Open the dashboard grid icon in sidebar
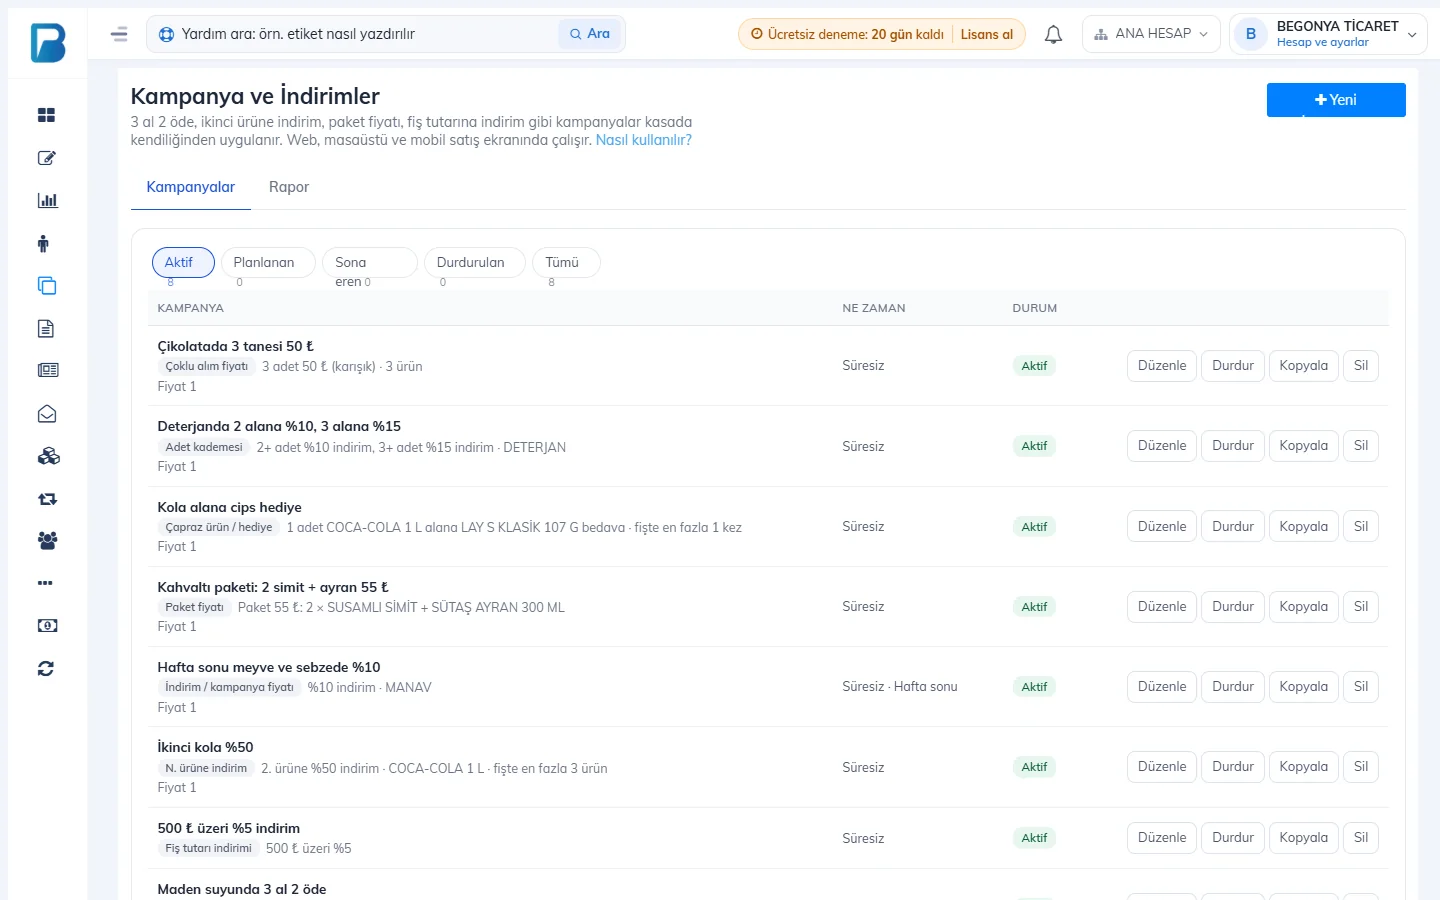Screen dimensions: 1440x900 (46, 115)
